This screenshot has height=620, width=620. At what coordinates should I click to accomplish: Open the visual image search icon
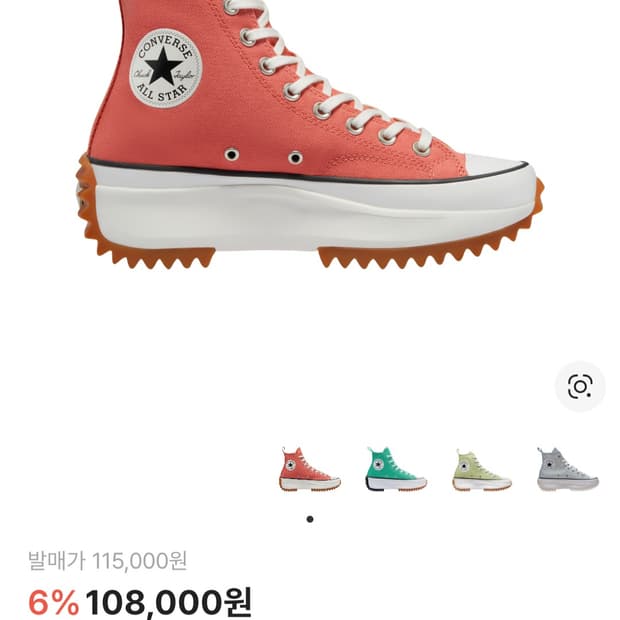click(x=580, y=386)
